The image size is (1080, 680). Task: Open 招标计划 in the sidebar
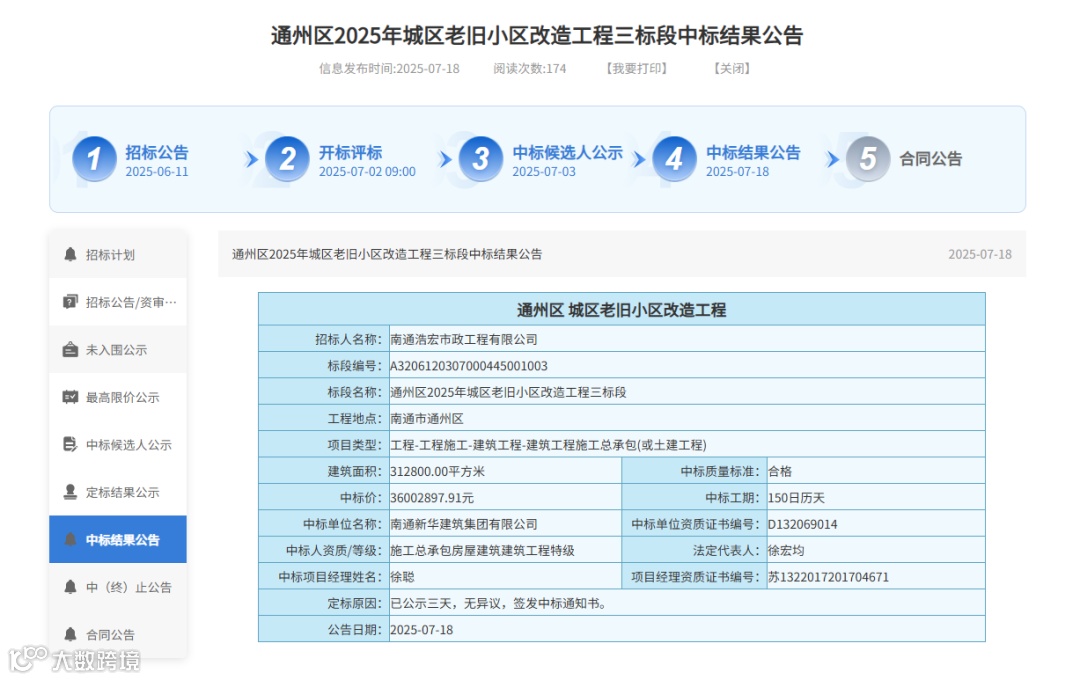click(x=118, y=254)
